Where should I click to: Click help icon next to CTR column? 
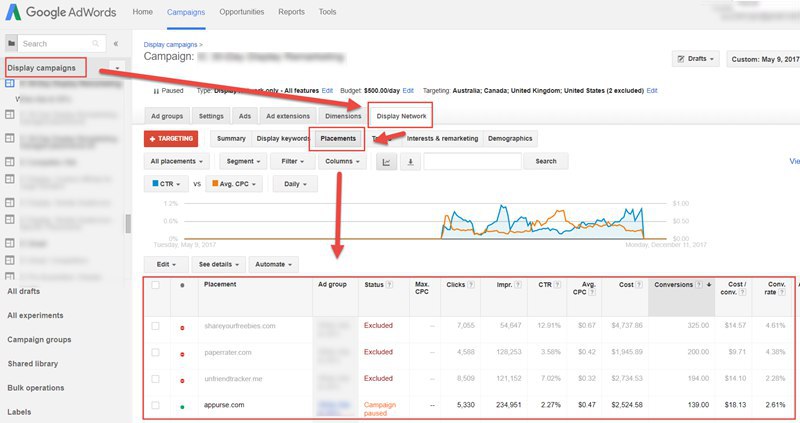coord(557,285)
